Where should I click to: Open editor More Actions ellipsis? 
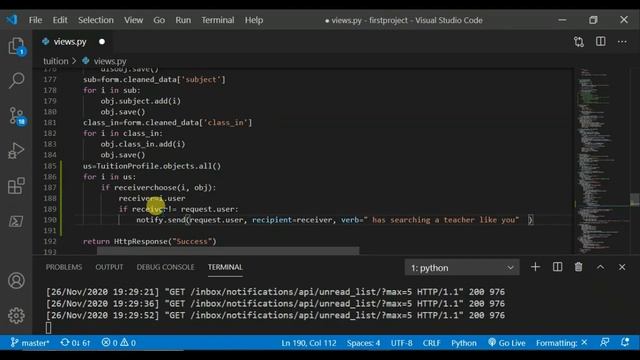click(622, 42)
